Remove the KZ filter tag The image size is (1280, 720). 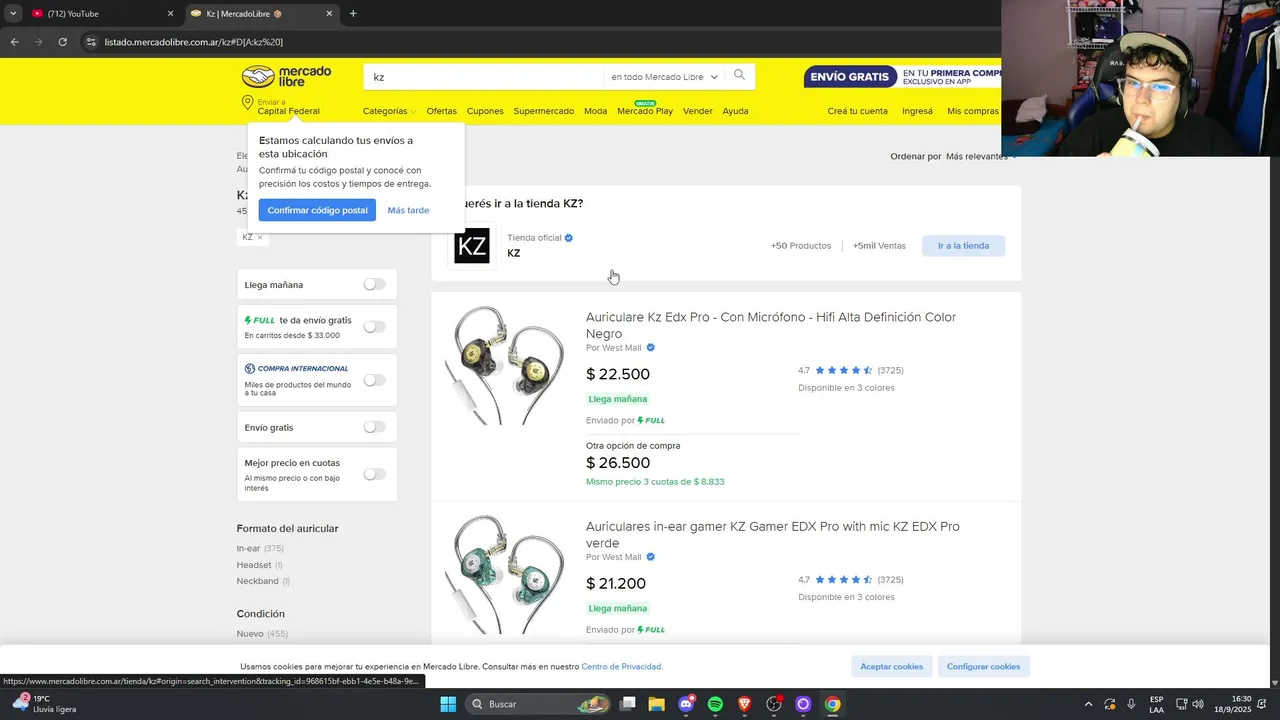click(260, 237)
